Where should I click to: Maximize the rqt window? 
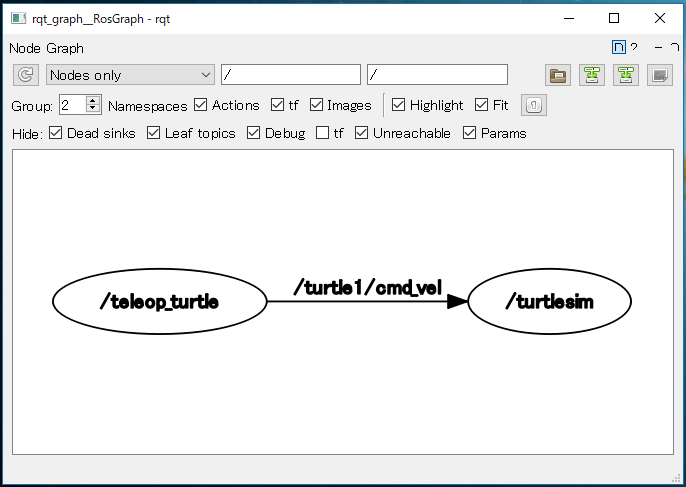point(614,18)
